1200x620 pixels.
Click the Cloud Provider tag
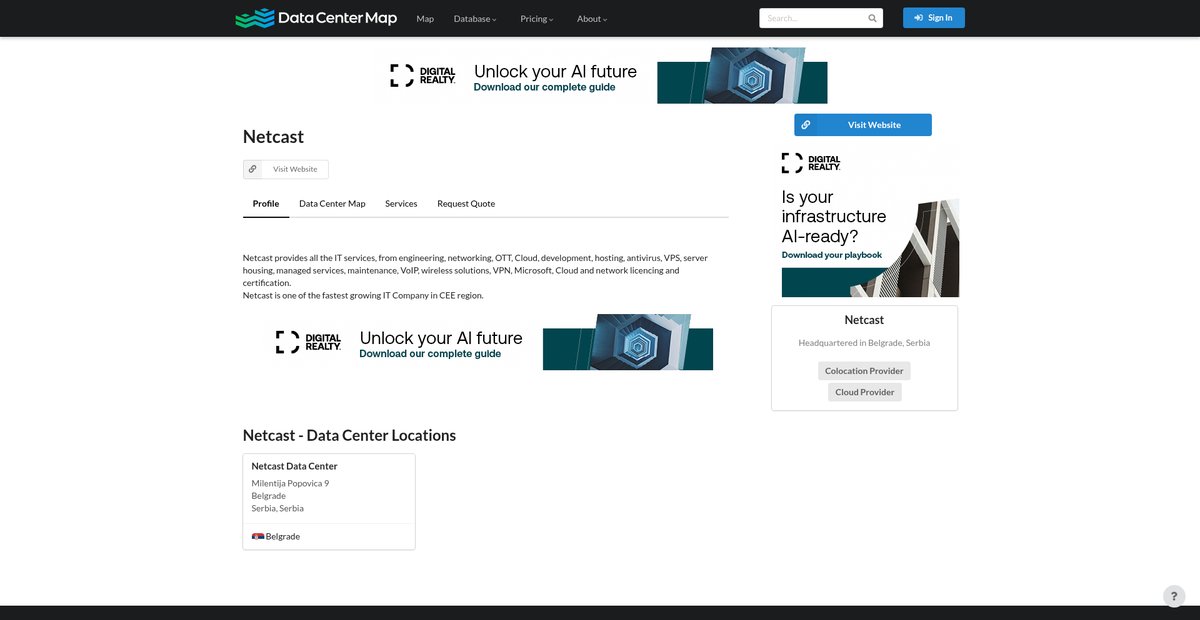click(865, 392)
